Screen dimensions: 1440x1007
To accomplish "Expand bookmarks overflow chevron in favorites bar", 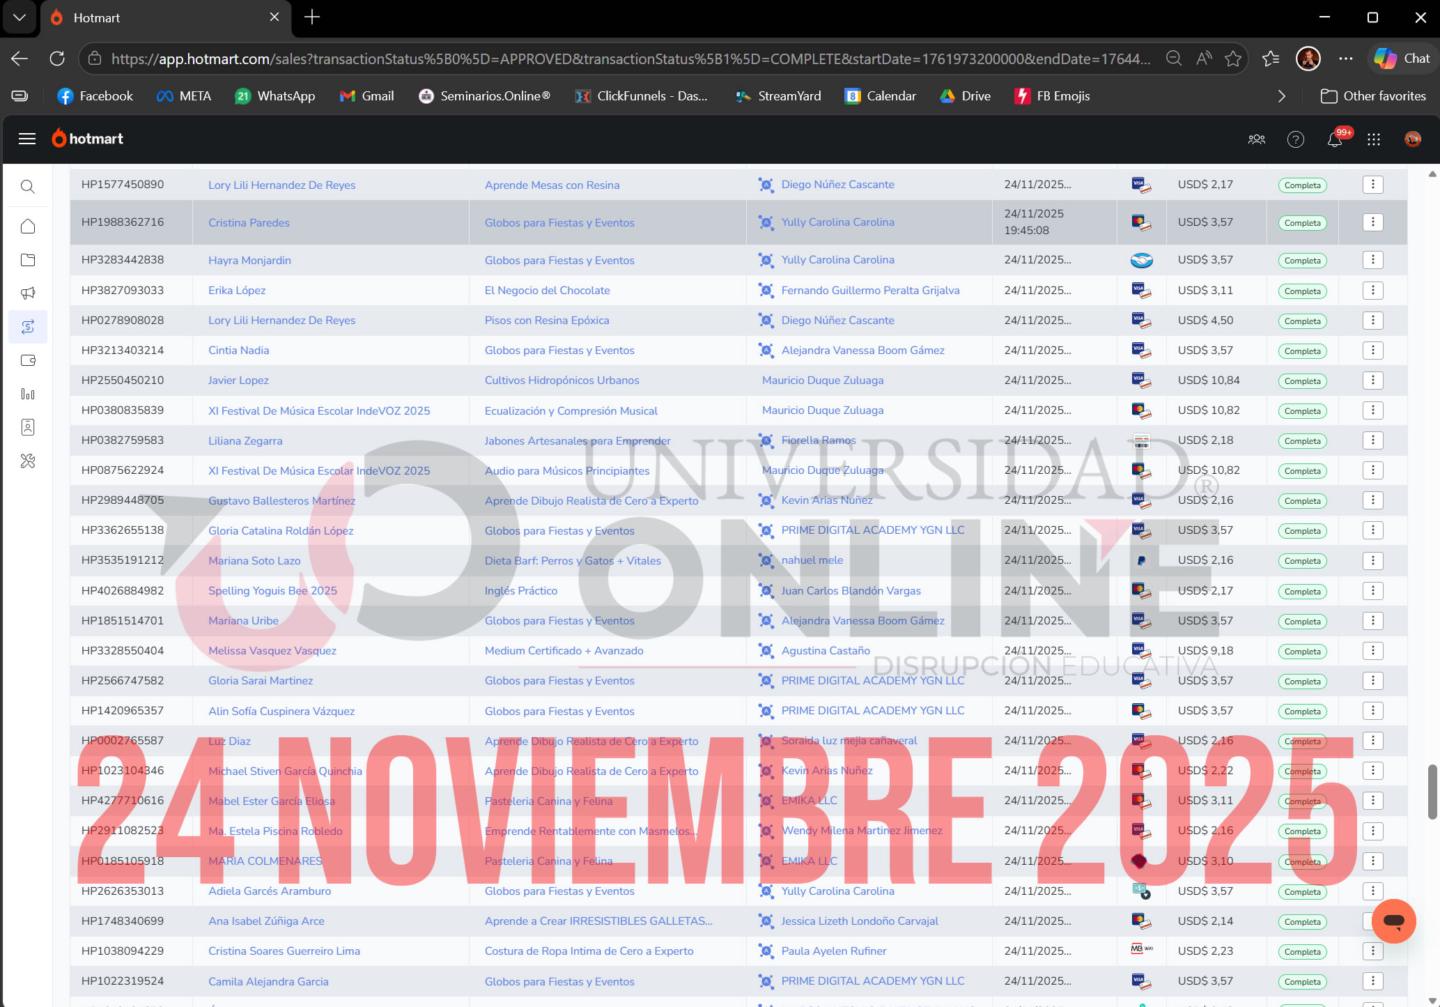I will tap(1282, 96).
